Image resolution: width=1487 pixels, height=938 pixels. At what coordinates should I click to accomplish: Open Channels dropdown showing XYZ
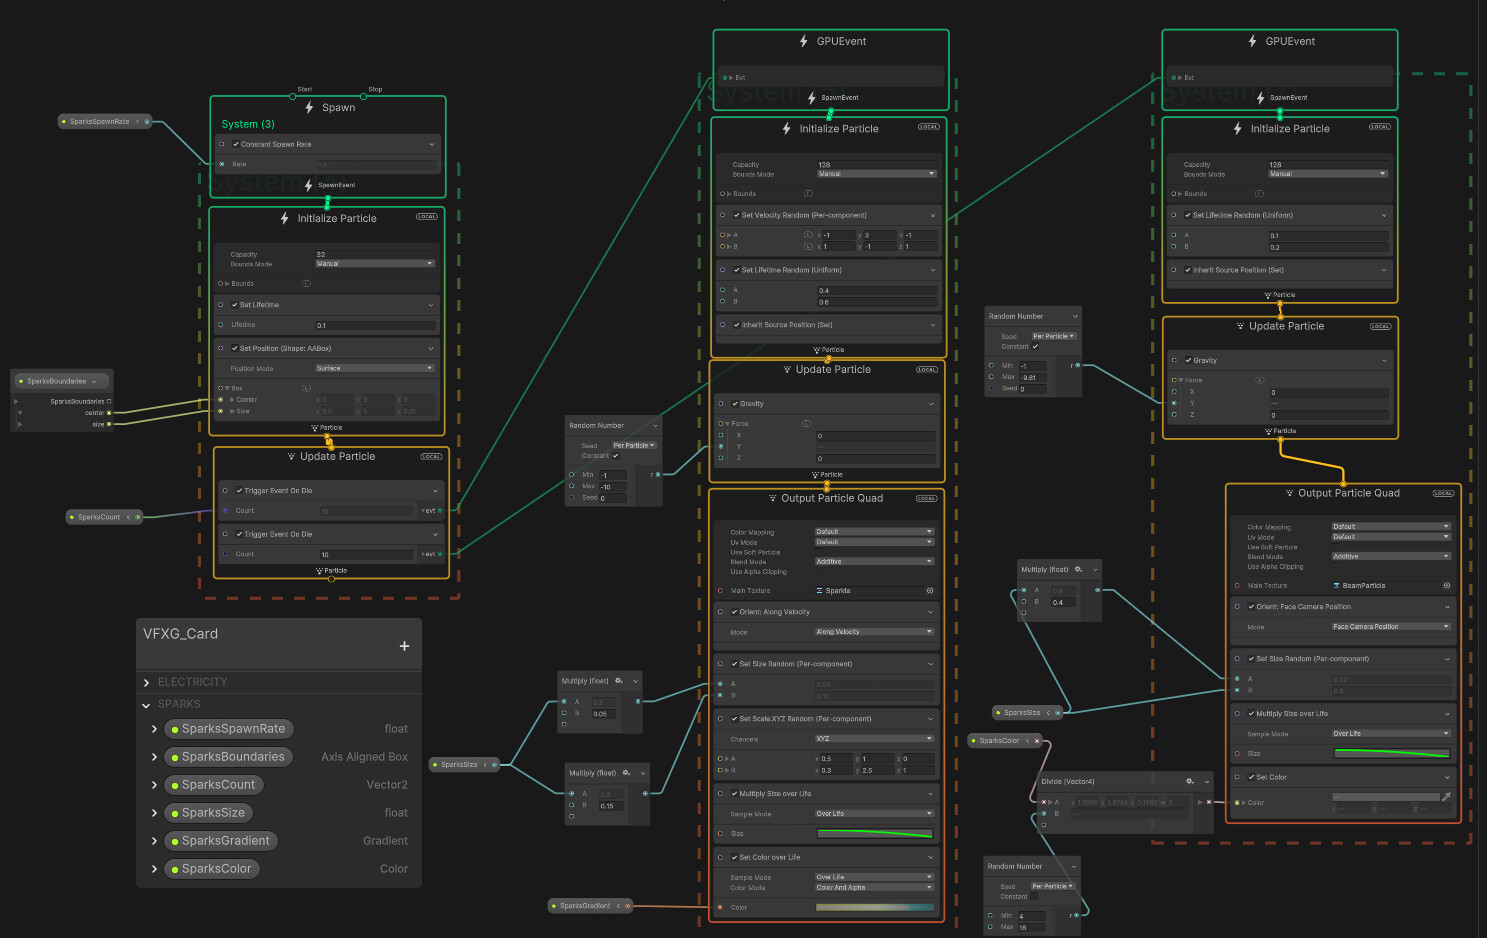(874, 739)
